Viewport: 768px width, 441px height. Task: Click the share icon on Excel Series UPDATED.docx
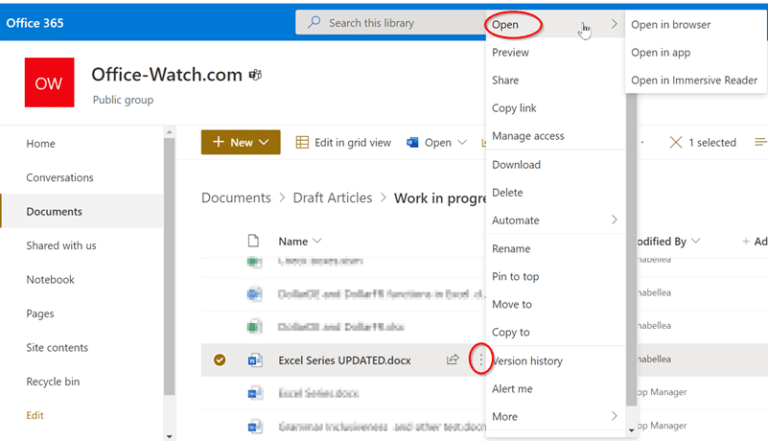click(453, 360)
